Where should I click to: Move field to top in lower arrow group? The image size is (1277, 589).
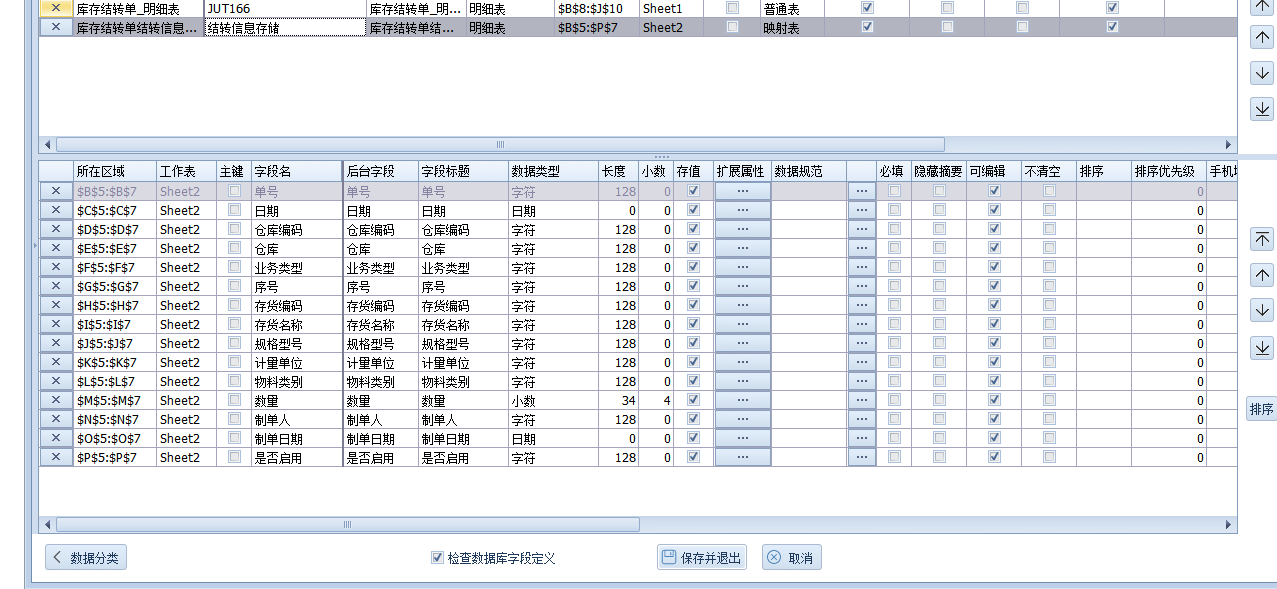tap(1262, 238)
